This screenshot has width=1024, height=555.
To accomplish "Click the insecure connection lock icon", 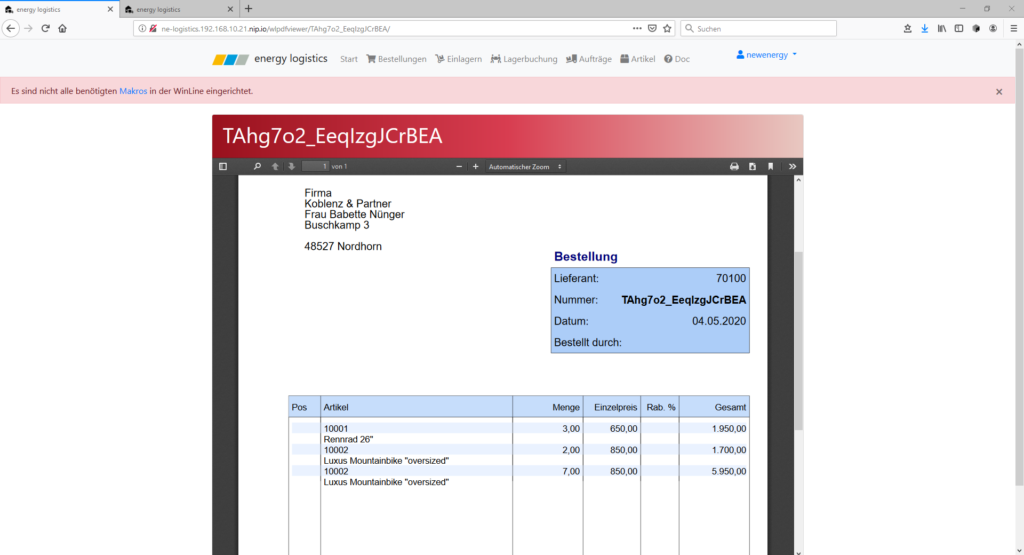I will (x=153, y=28).
